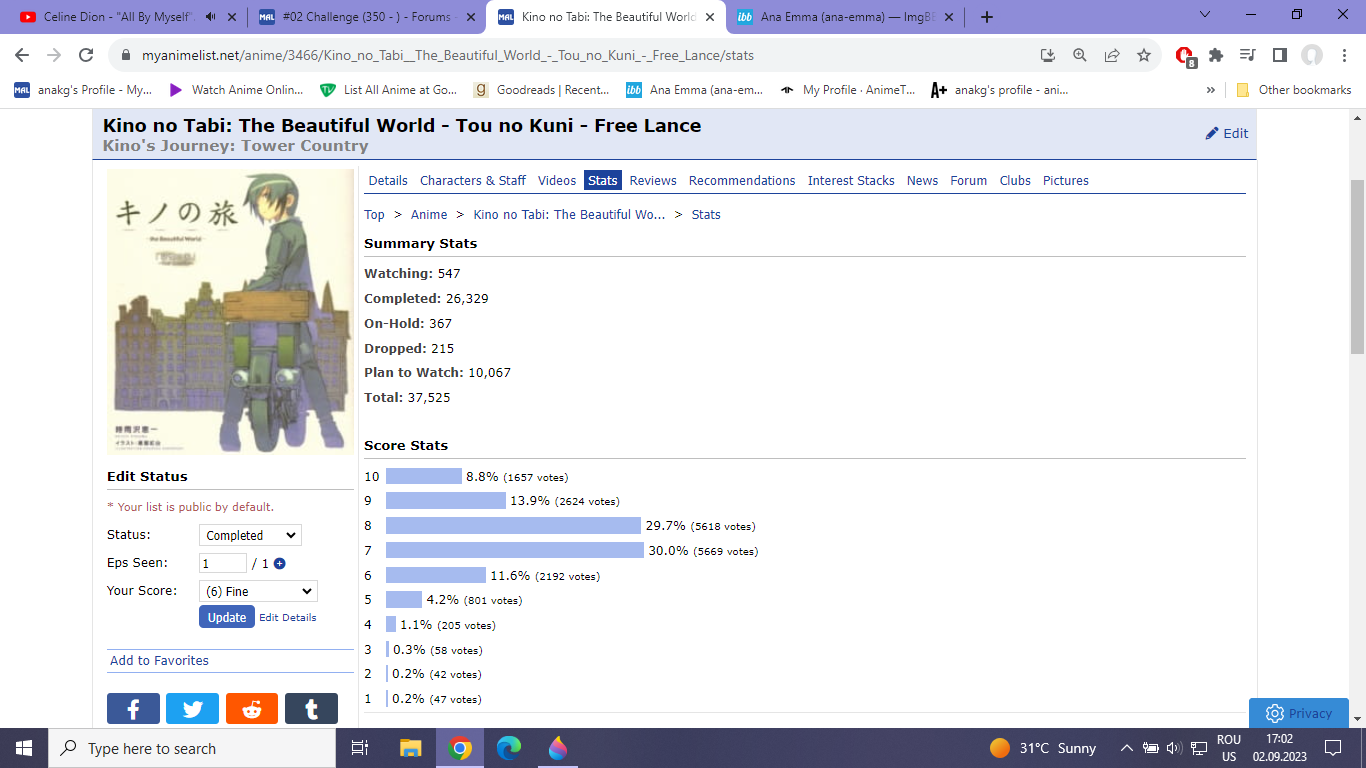View the Pictures tab
Viewport: 1366px width, 768px height.
click(x=1066, y=181)
